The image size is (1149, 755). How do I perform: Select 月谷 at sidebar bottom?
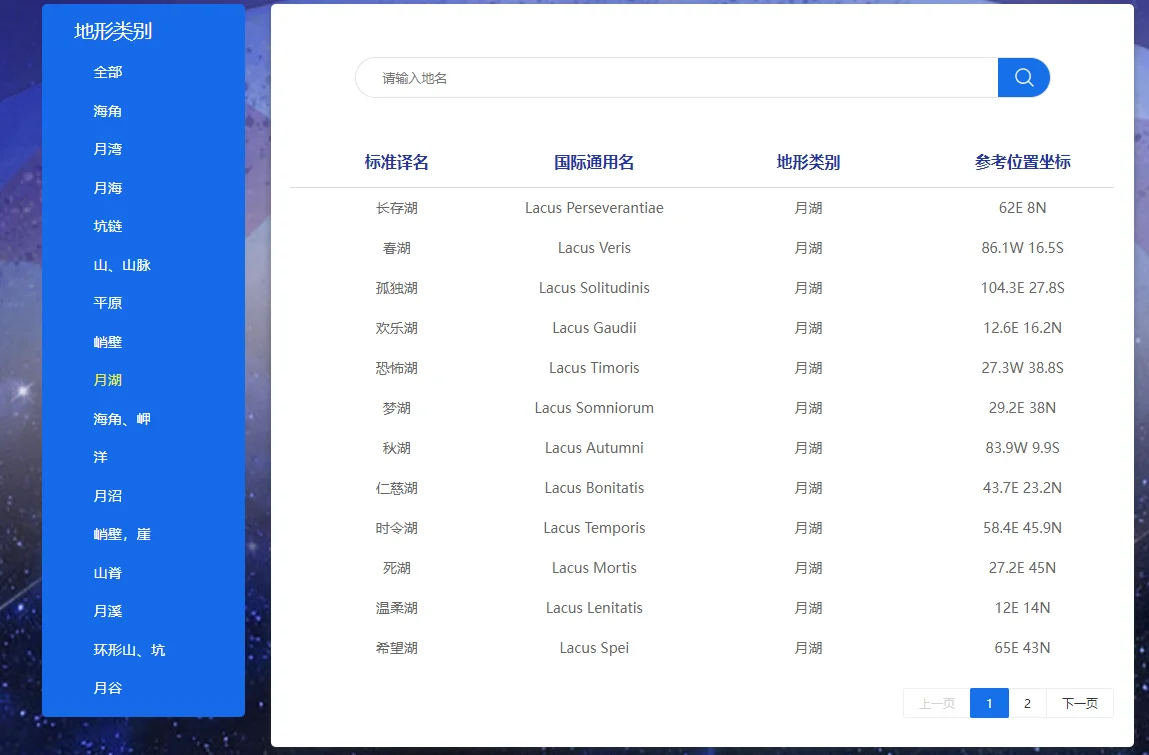pos(108,688)
